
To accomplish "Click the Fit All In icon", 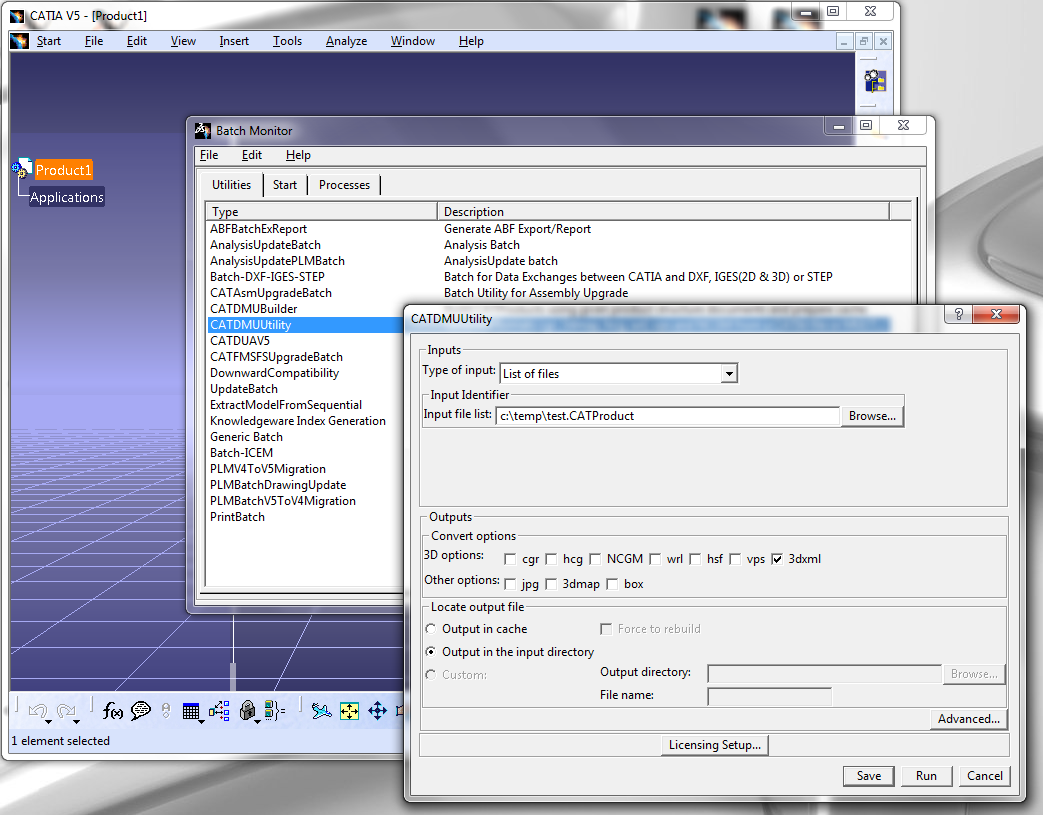I will point(349,711).
